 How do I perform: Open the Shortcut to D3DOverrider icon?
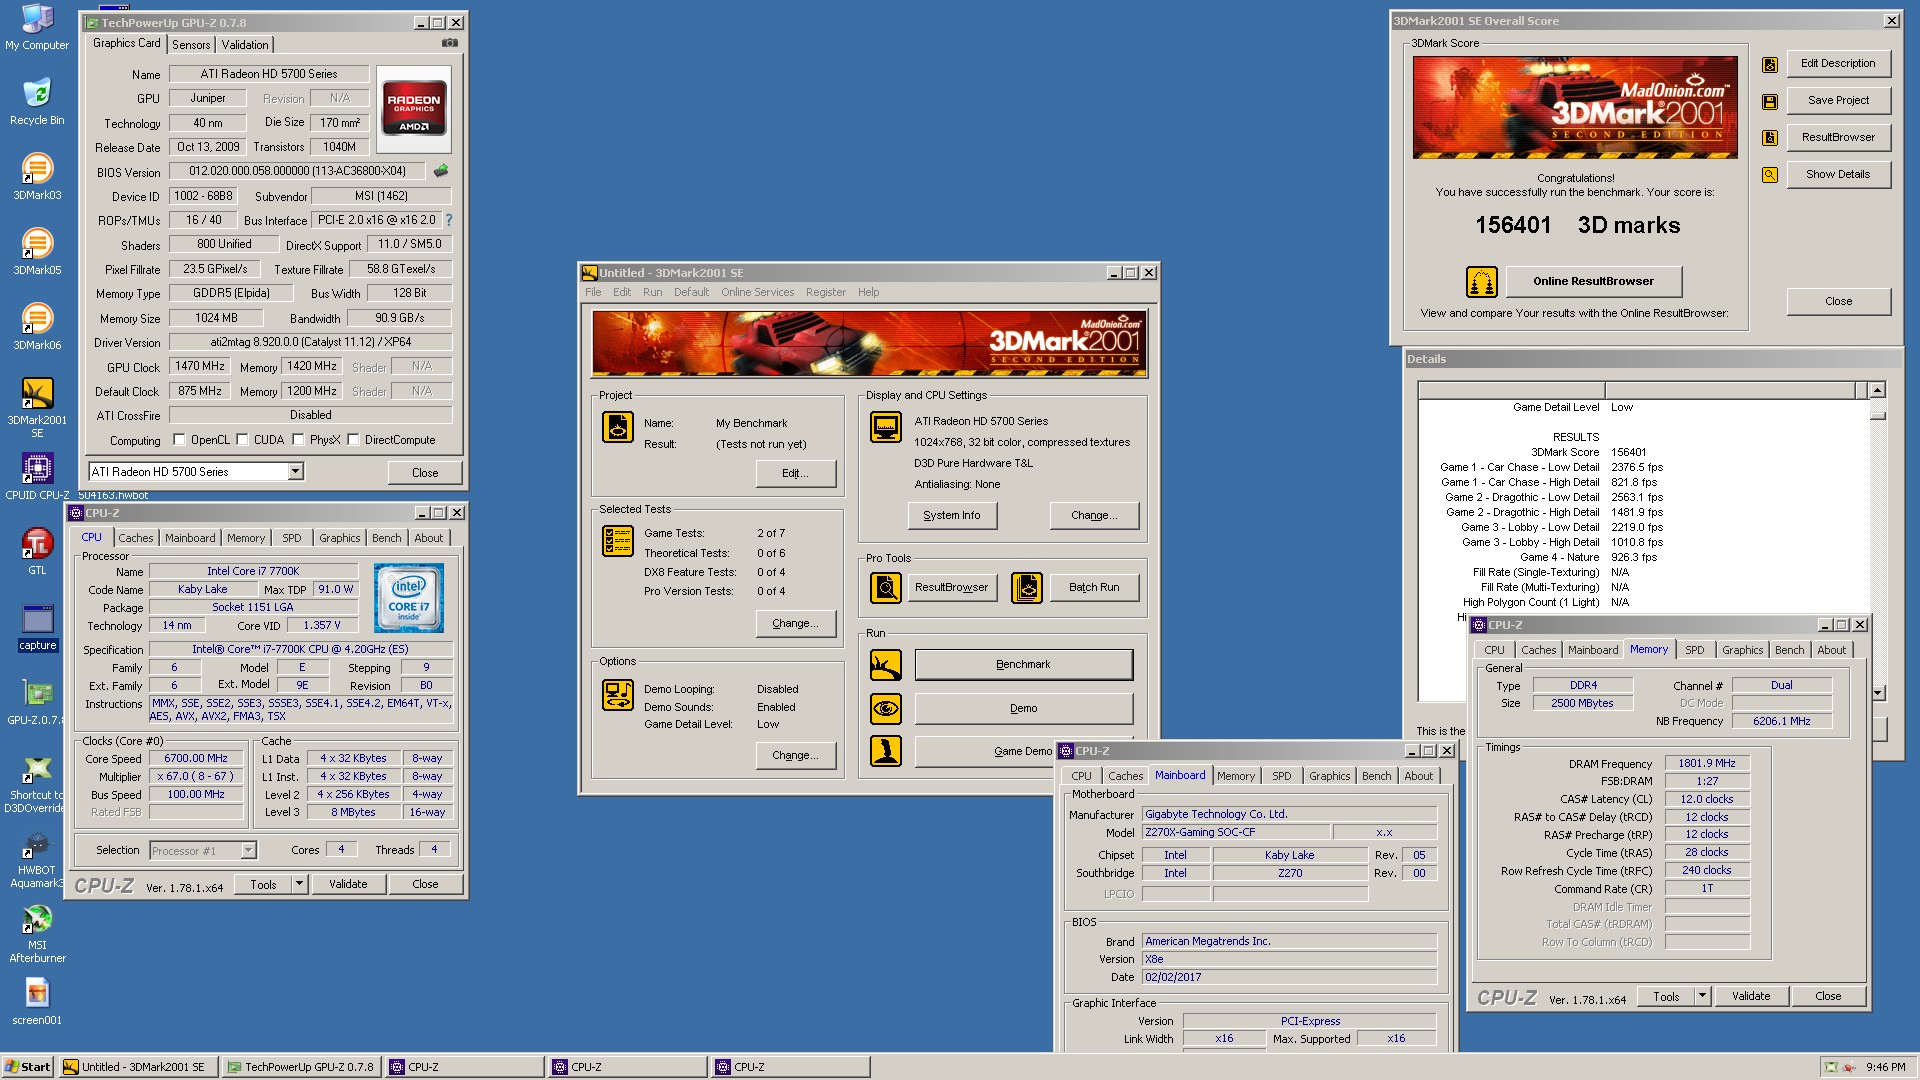click(x=37, y=784)
